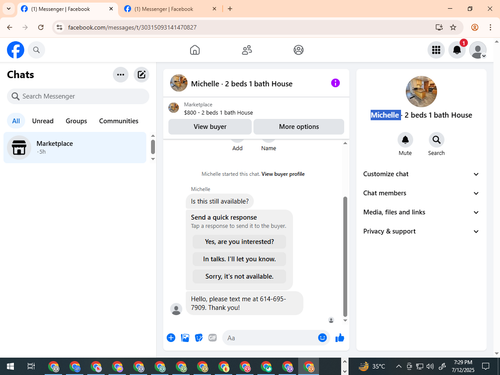Go back with browser back arrow

(10, 27)
